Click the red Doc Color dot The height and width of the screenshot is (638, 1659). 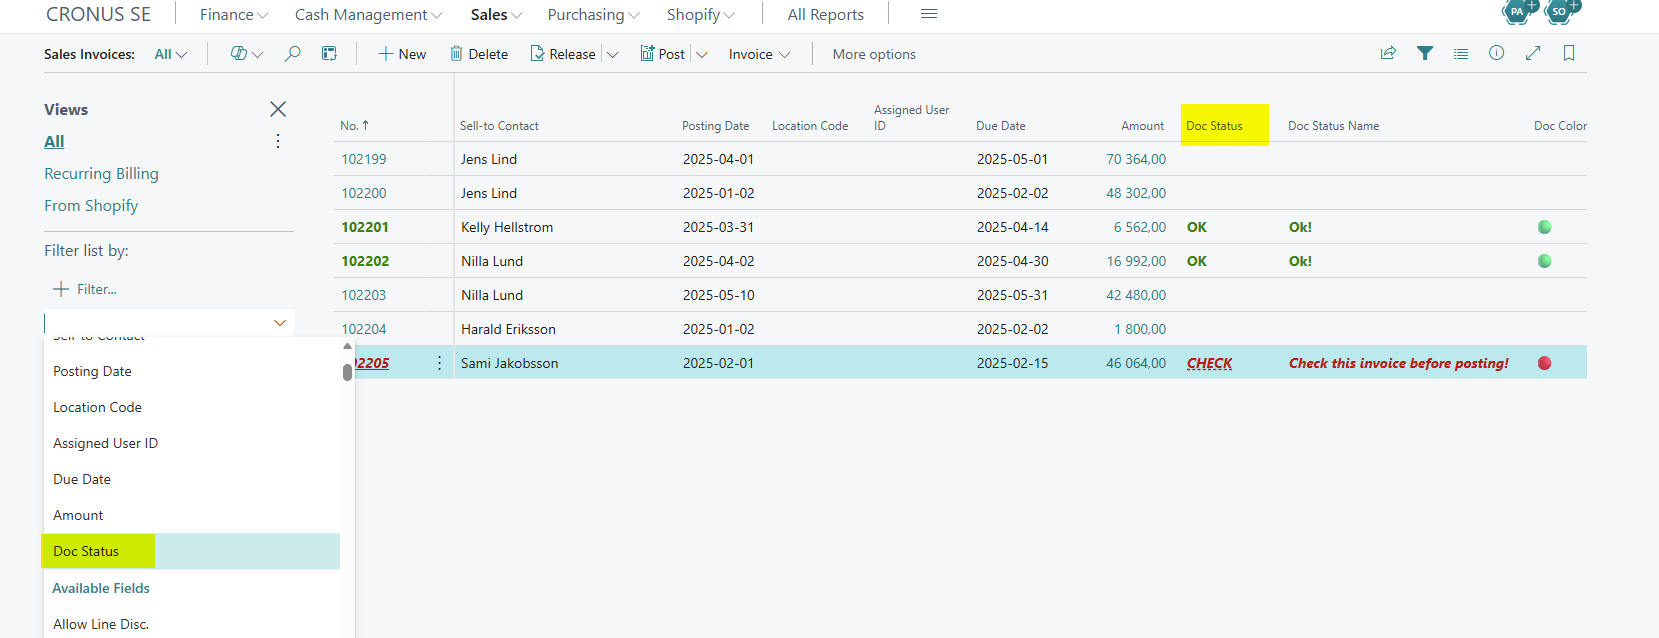(1544, 363)
